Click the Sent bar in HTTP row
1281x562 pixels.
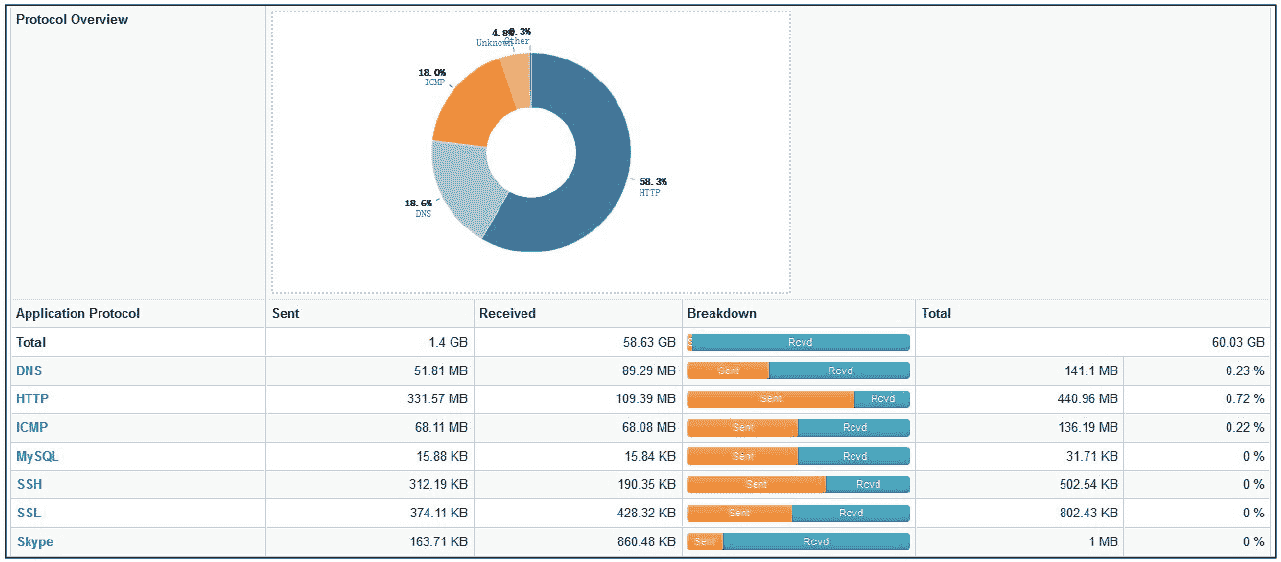click(x=770, y=399)
